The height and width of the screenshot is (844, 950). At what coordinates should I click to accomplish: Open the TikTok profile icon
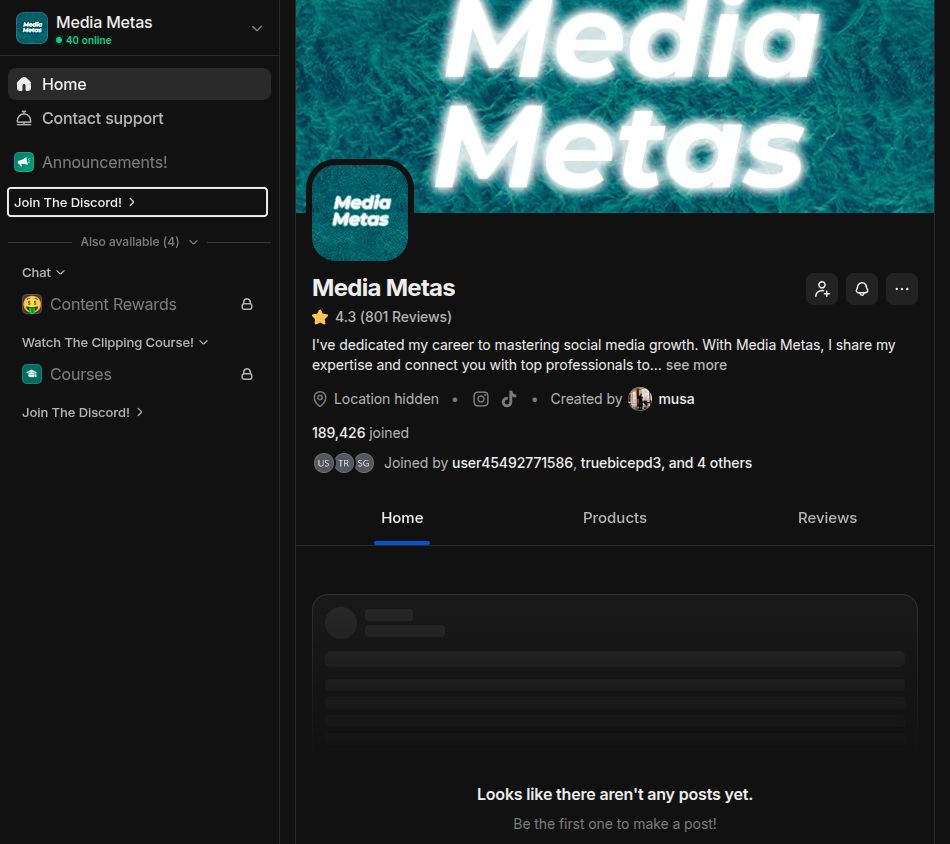509,399
